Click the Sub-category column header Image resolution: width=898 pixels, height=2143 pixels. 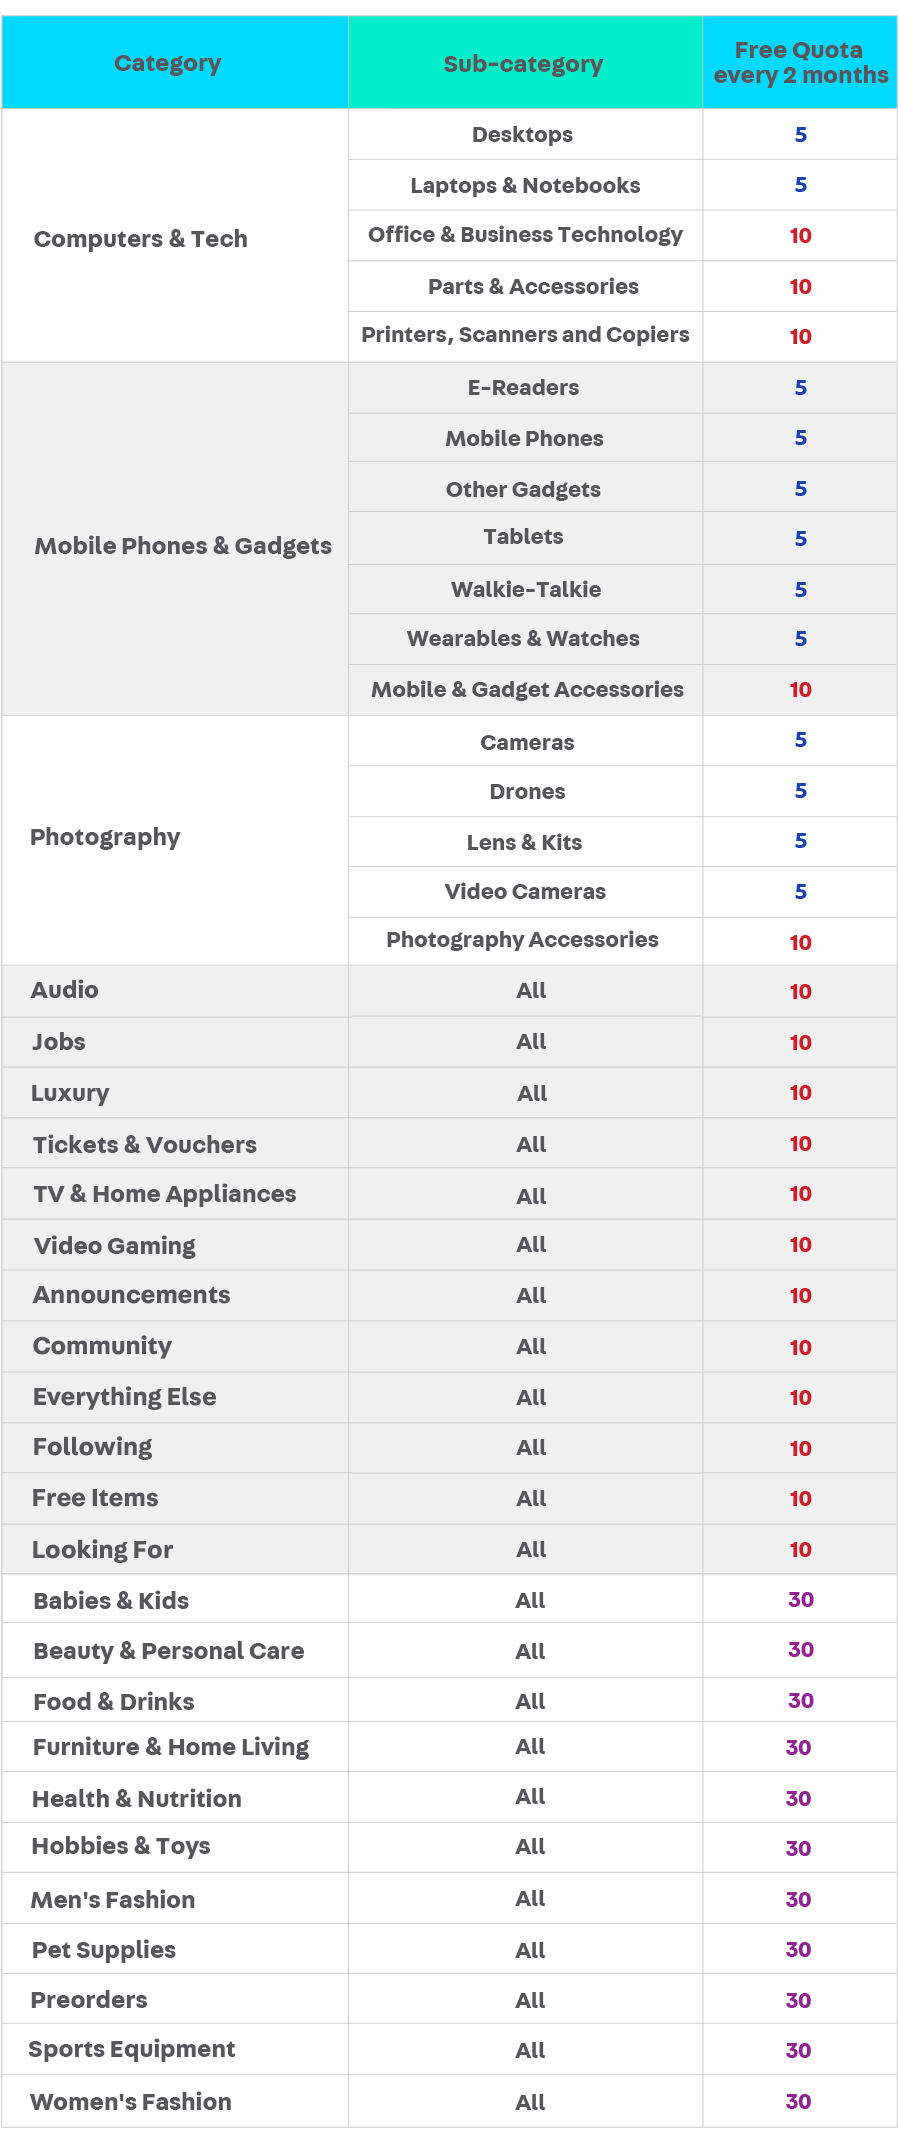pos(525,62)
